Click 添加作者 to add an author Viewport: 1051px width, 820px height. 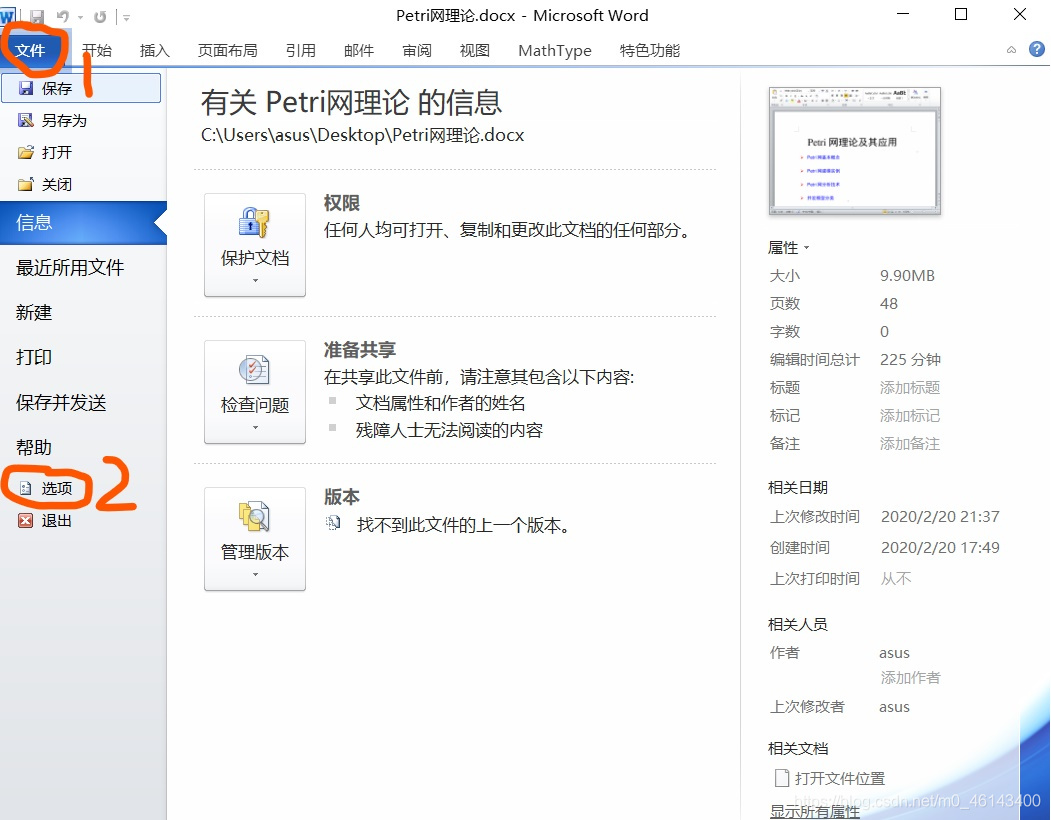pyautogui.click(x=910, y=678)
